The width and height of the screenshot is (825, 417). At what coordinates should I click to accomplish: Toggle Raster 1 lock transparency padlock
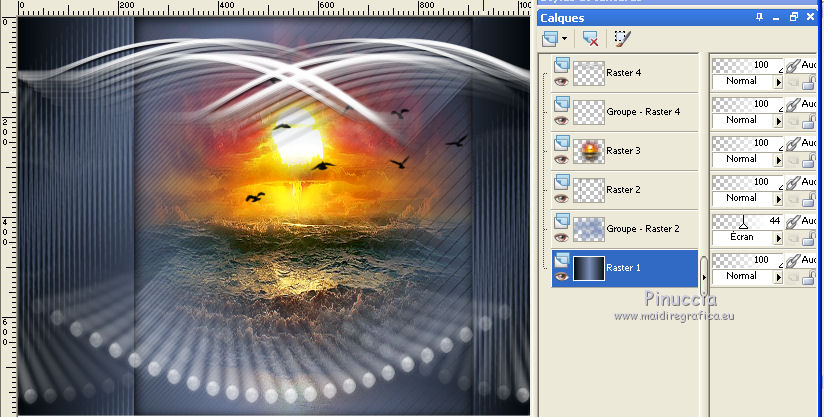pyautogui.click(x=809, y=277)
